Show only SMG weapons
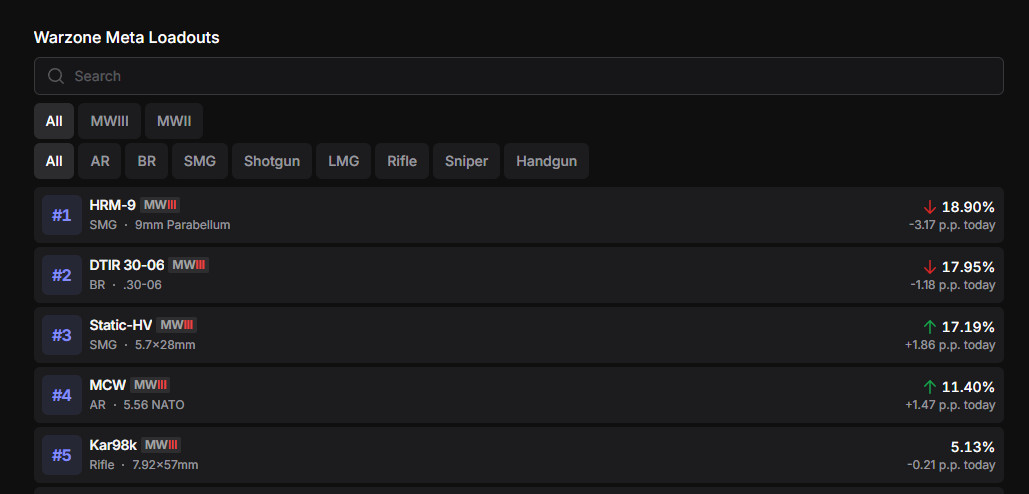Screen dimensions: 1029x494 [200, 161]
